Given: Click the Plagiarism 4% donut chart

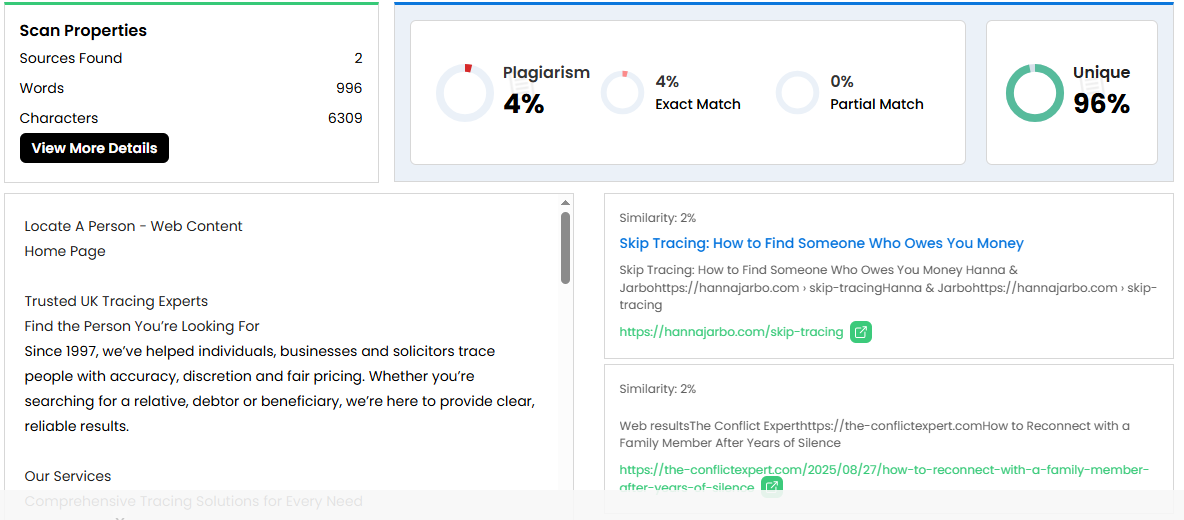Looking at the screenshot, I should 465,93.
